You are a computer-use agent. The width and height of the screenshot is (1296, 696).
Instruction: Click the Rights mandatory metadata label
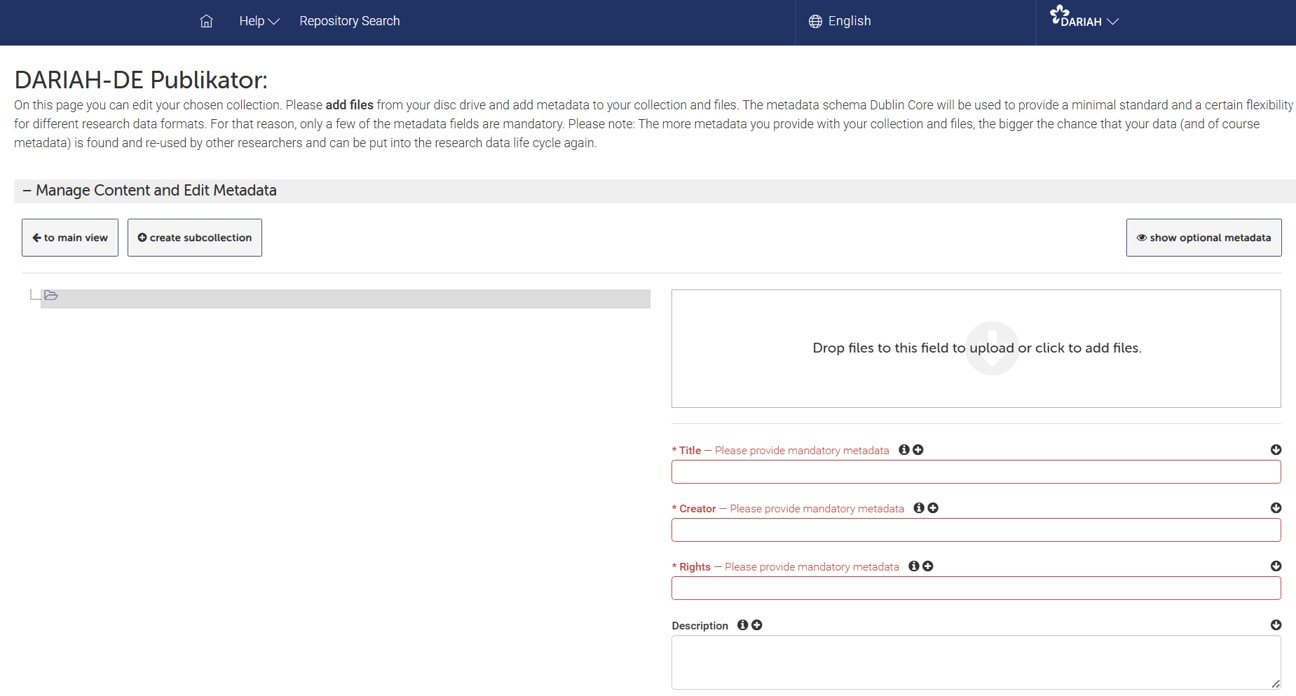(785, 567)
